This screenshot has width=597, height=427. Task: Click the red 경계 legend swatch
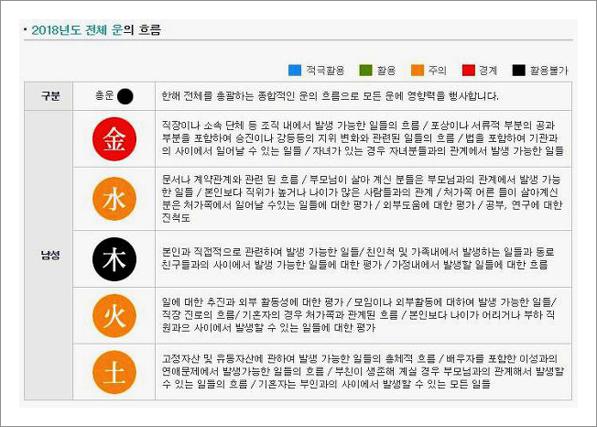pyautogui.click(x=468, y=70)
